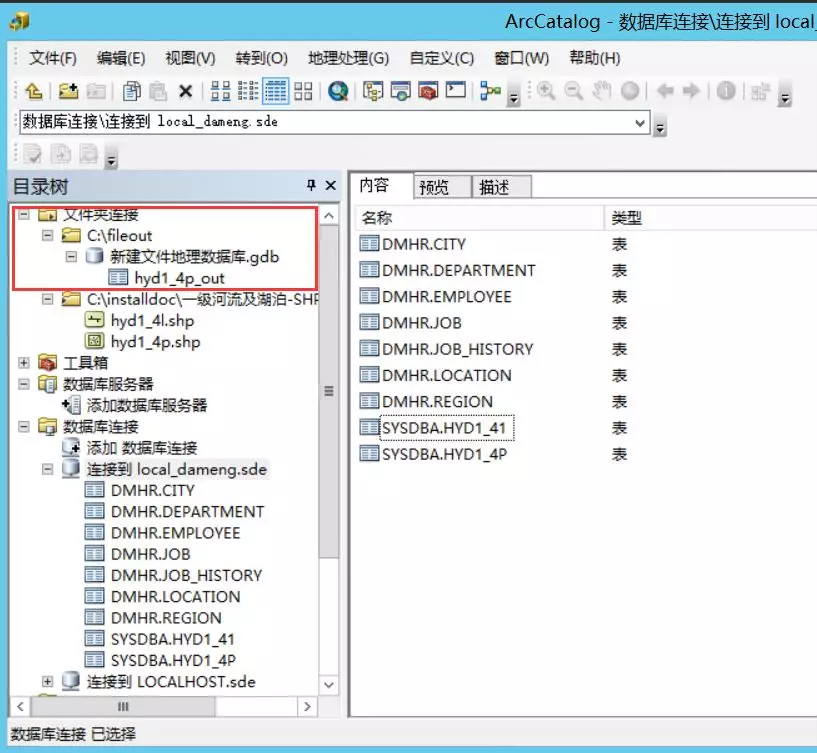Image resolution: width=817 pixels, height=753 pixels.
Task: Select DMHR.EMPLOYEE in contents list
Action: (447, 297)
